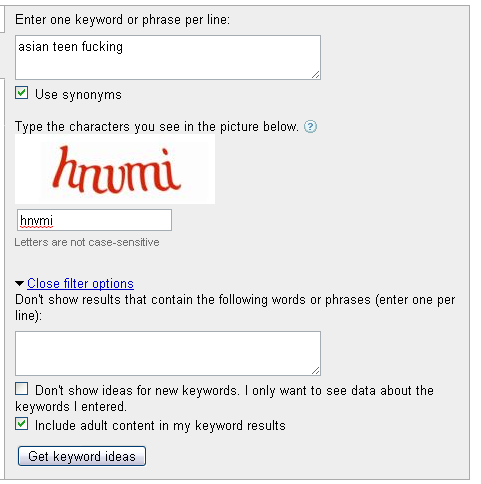Click inside the CAPTCHA characters input field

(94, 220)
